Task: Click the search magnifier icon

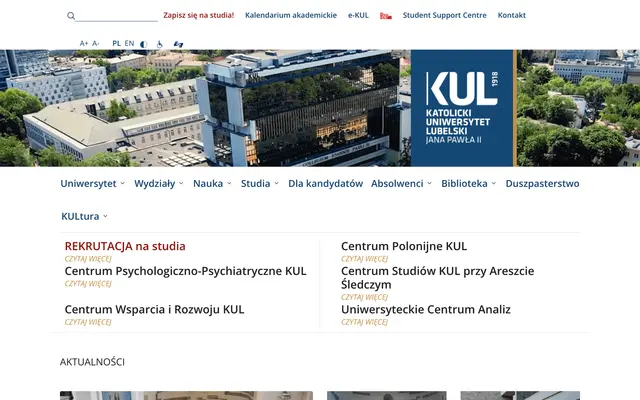Action: 71,16
